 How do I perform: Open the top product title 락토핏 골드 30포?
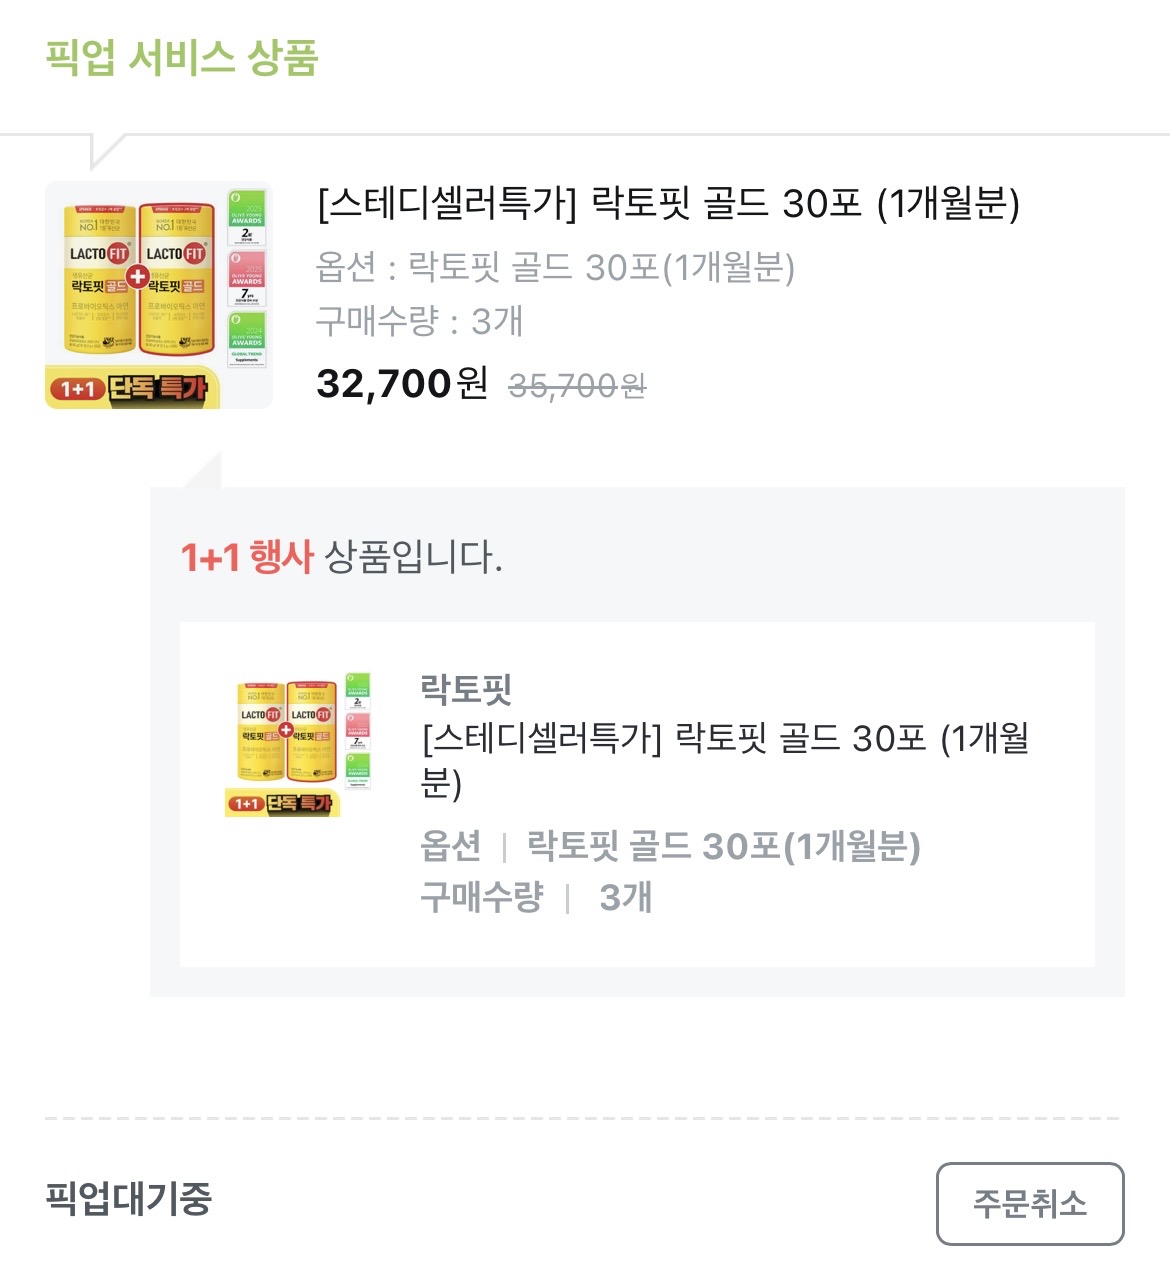pos(668,203)
